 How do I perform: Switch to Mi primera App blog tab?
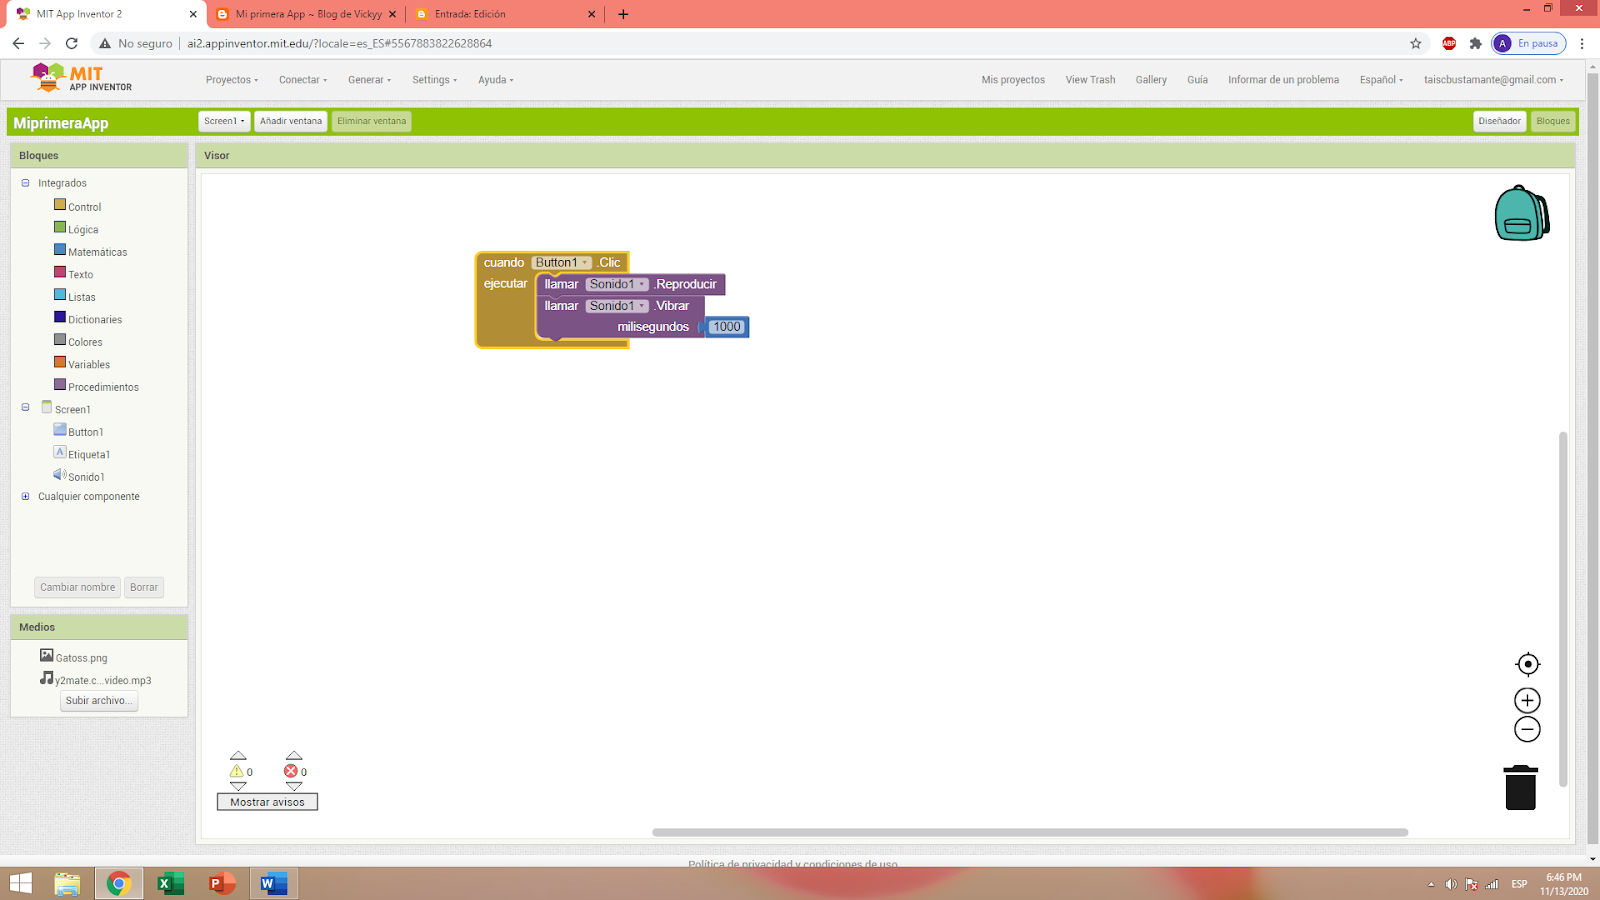306,14
